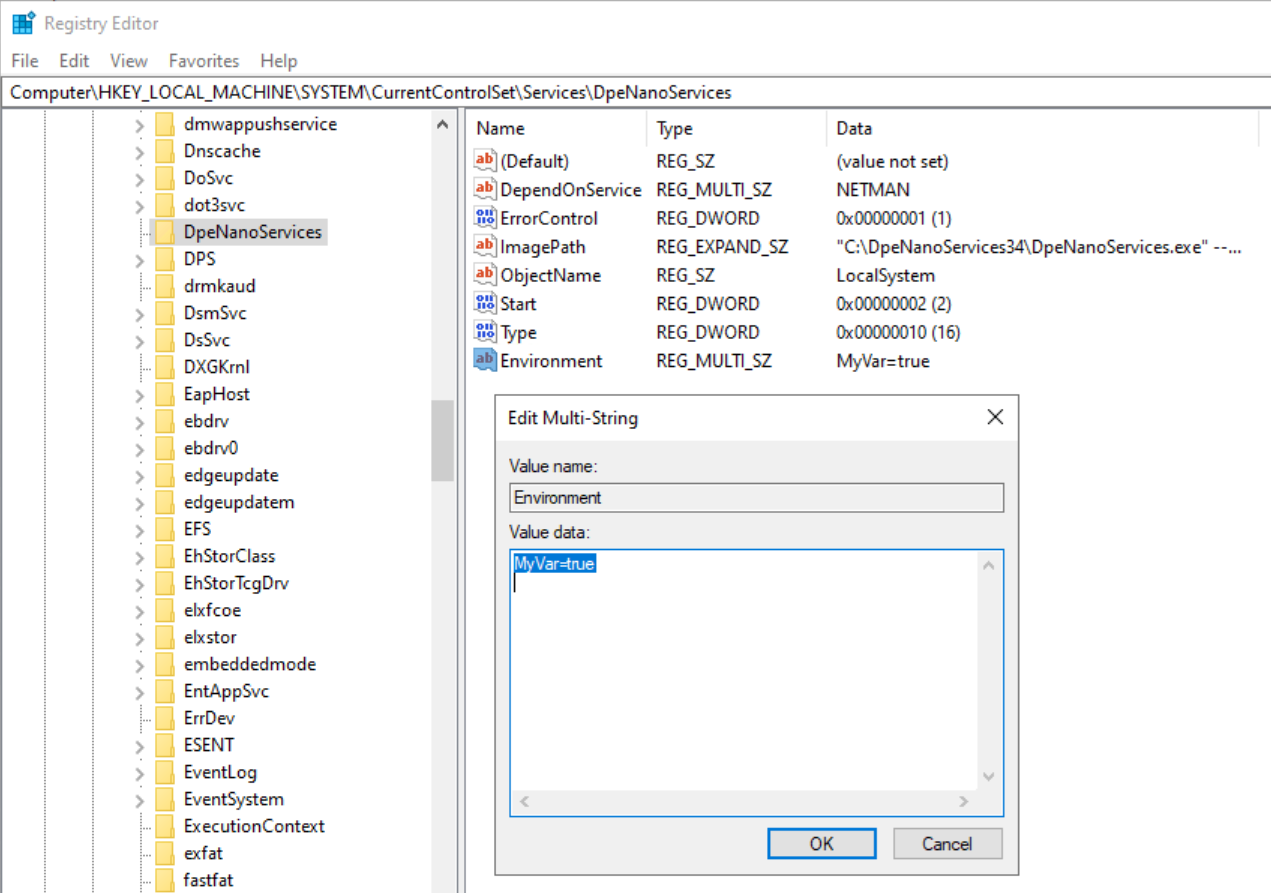Click the ImagePath string value icon
The image size is (1271, 893).
[485, 246]
